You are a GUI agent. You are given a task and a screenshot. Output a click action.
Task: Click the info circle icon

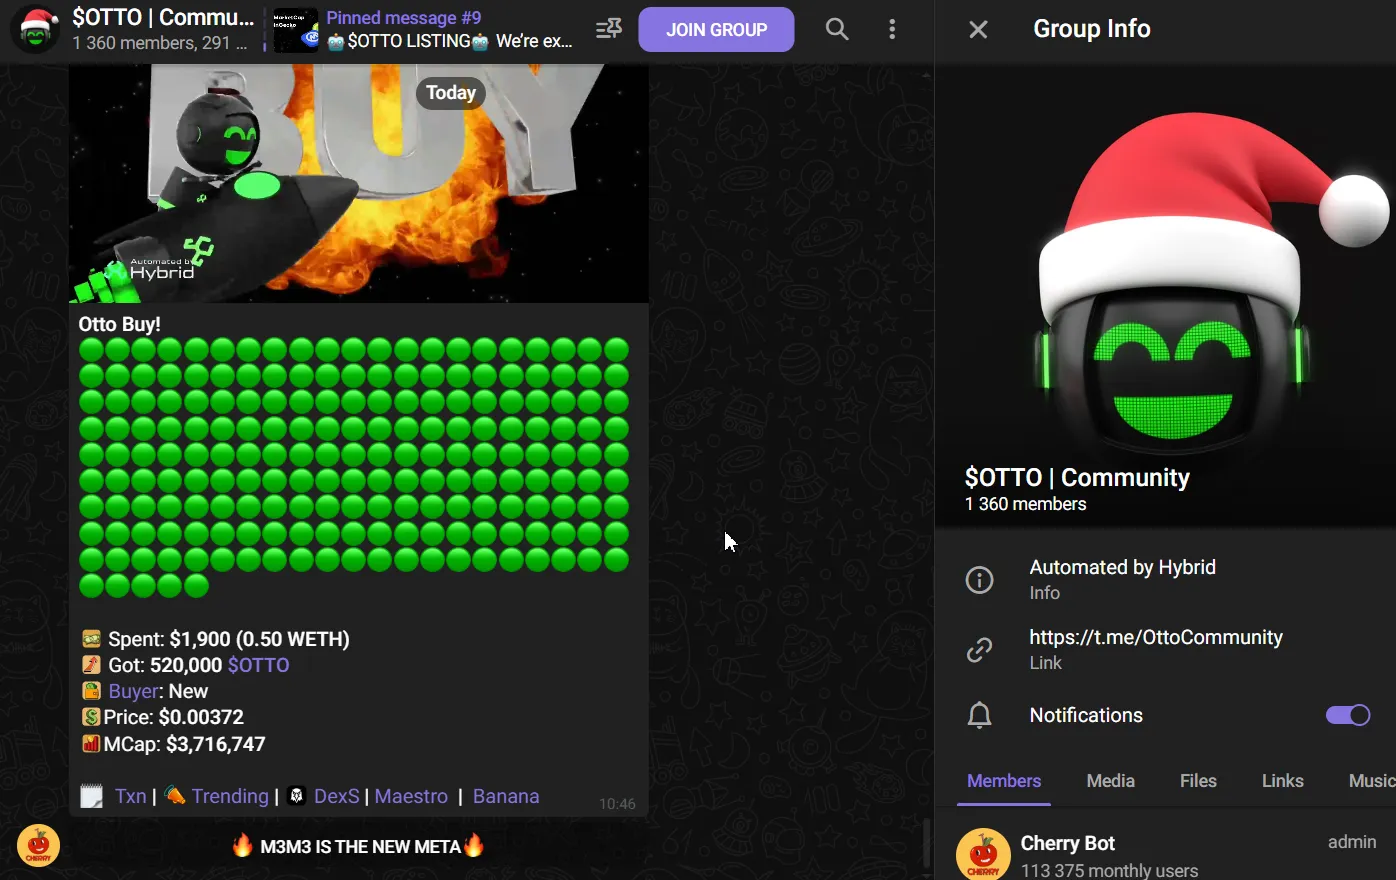(979, 580)
